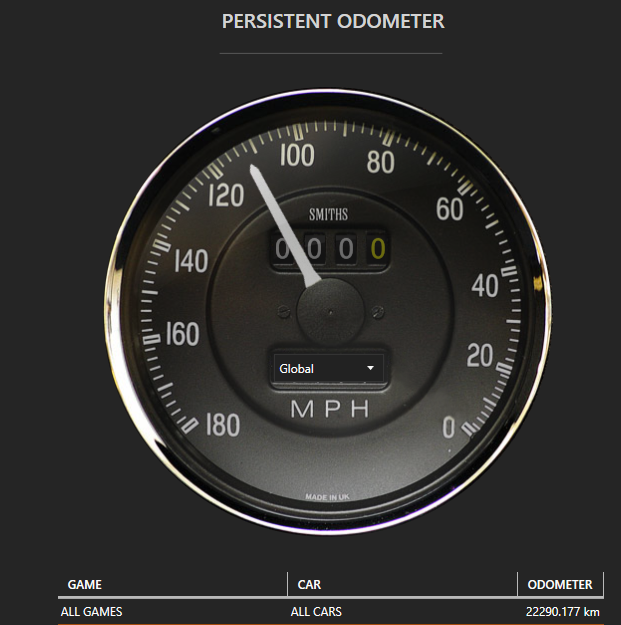Select the ALL GAMES row cell
This screenshot has width=621, height=625.
pos(92,611)
